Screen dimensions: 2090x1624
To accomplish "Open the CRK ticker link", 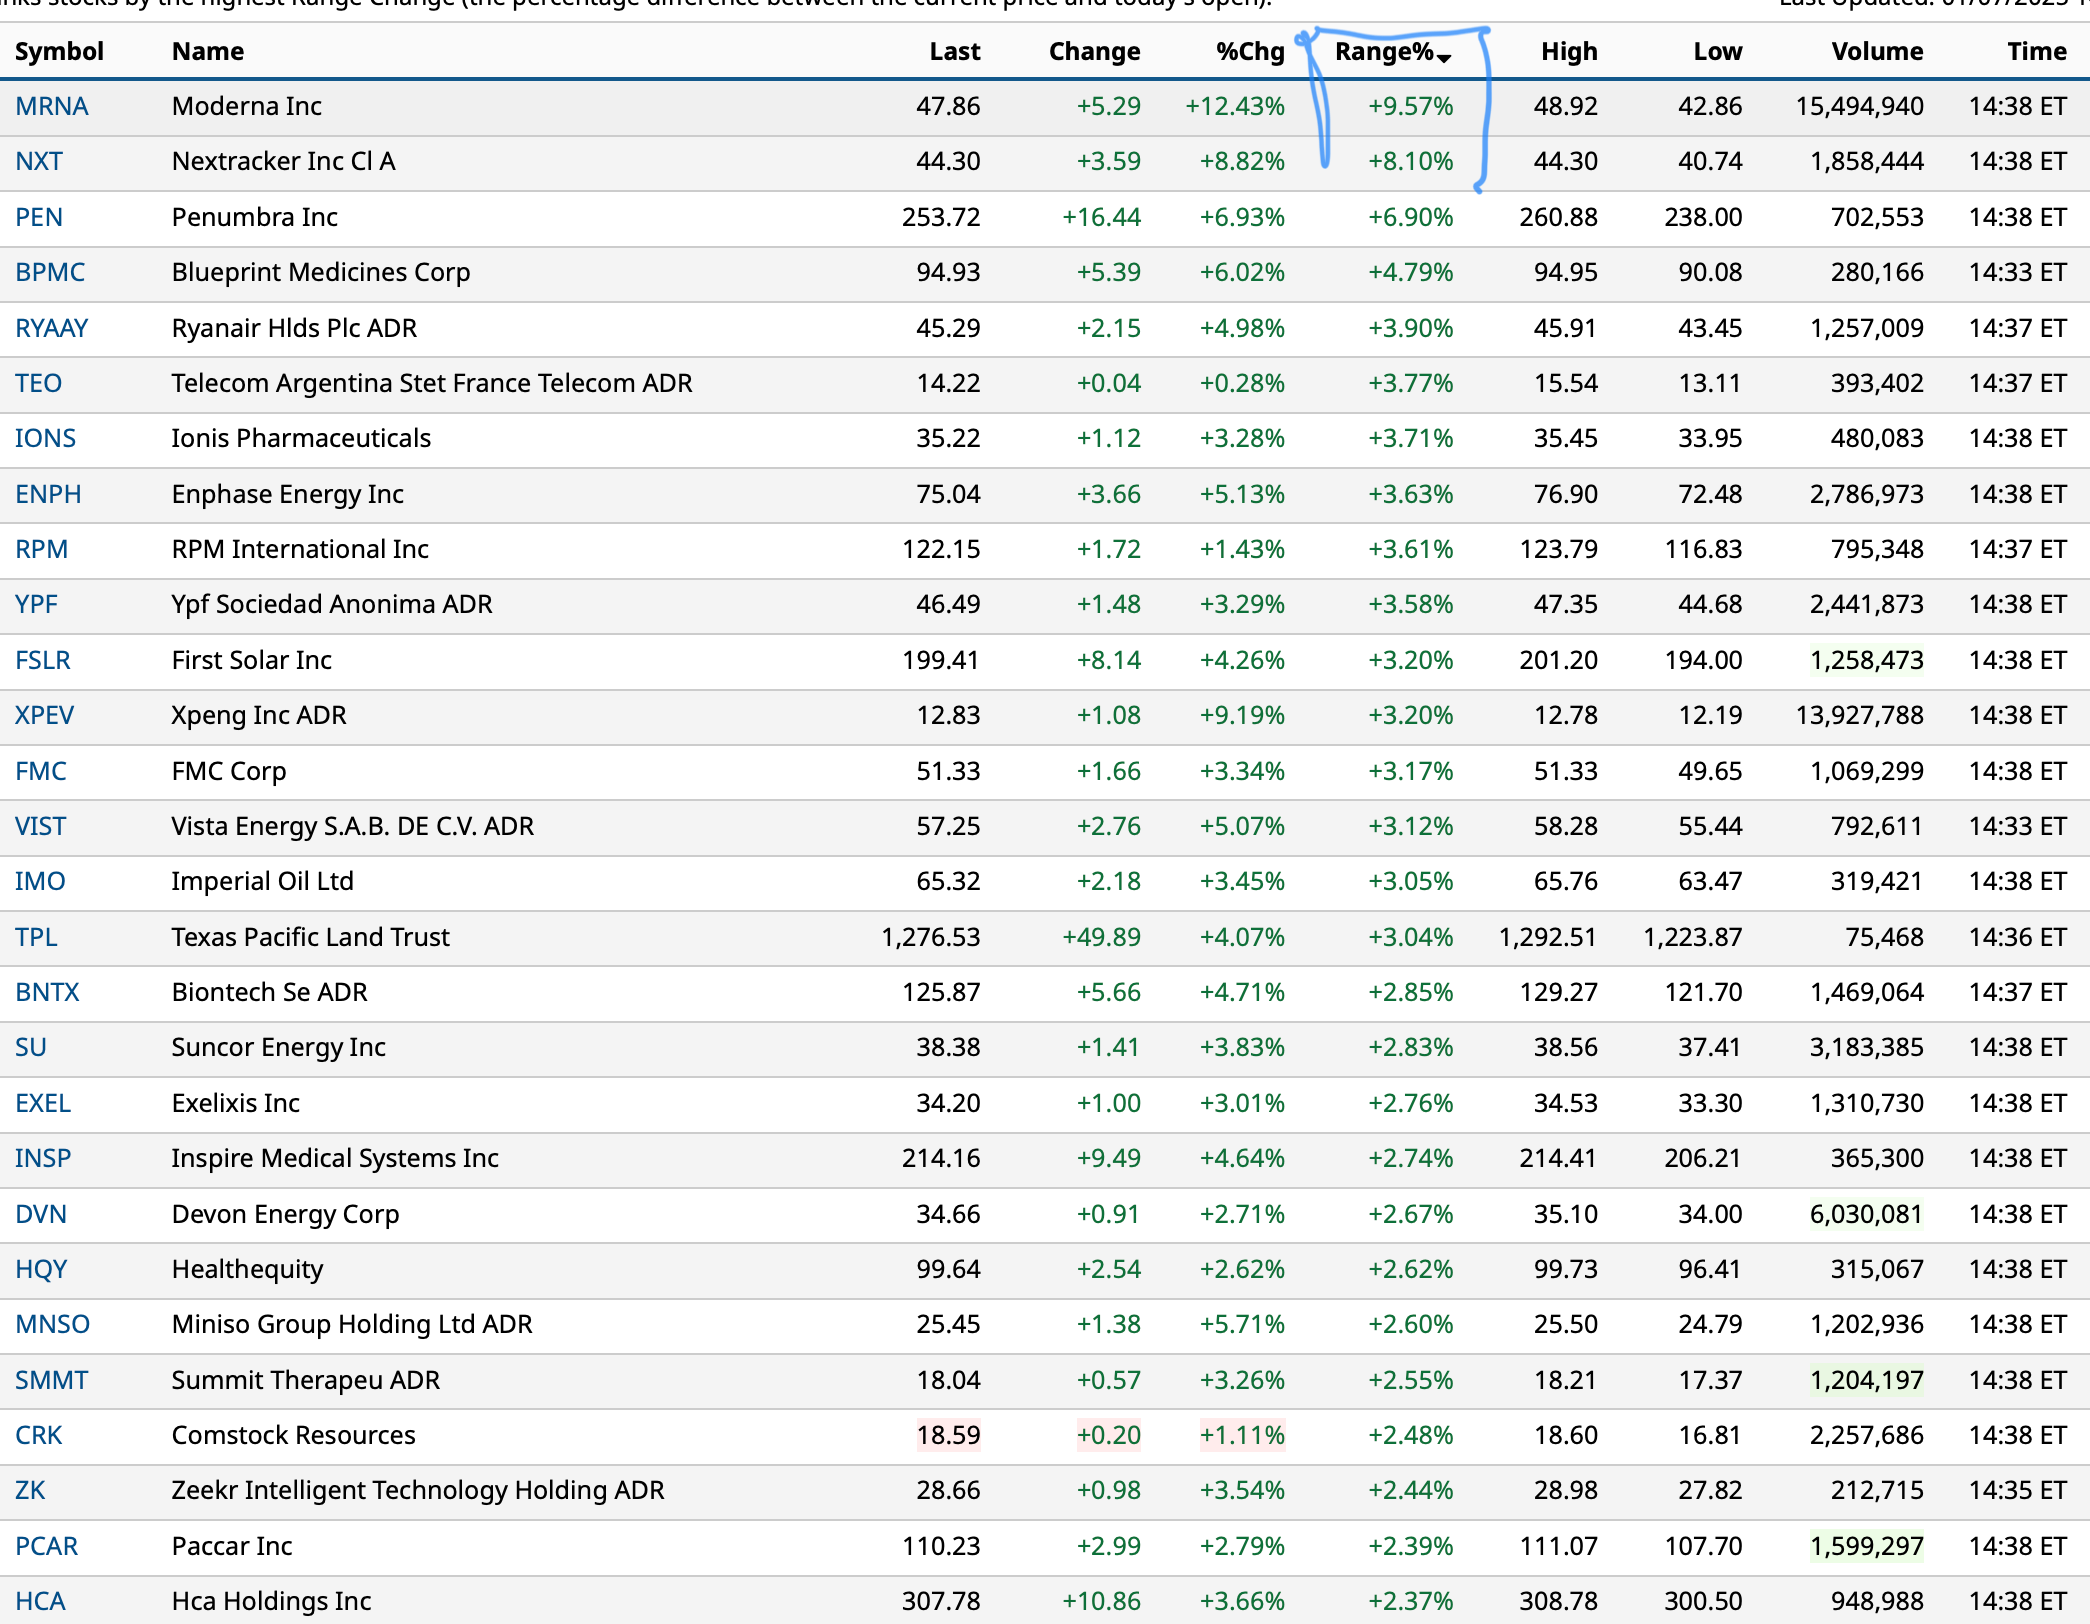I will click(39, 1436).
